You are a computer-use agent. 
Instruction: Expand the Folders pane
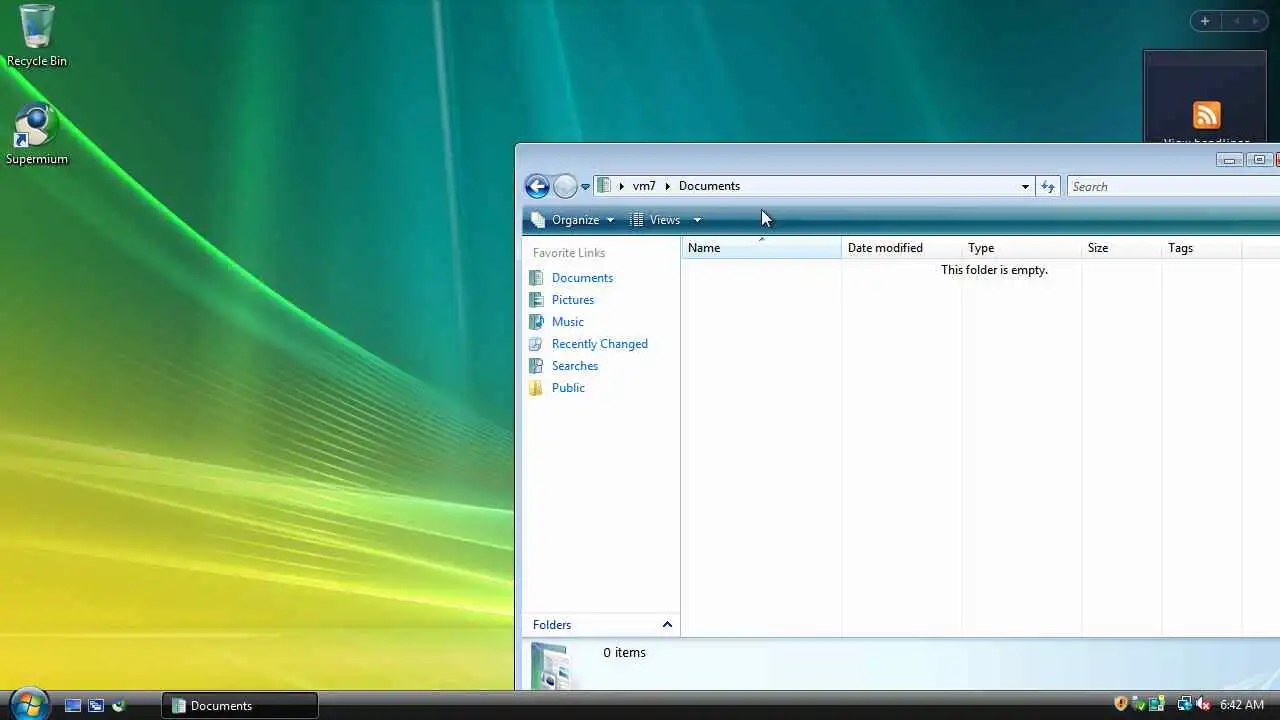[x=601, y=625]
